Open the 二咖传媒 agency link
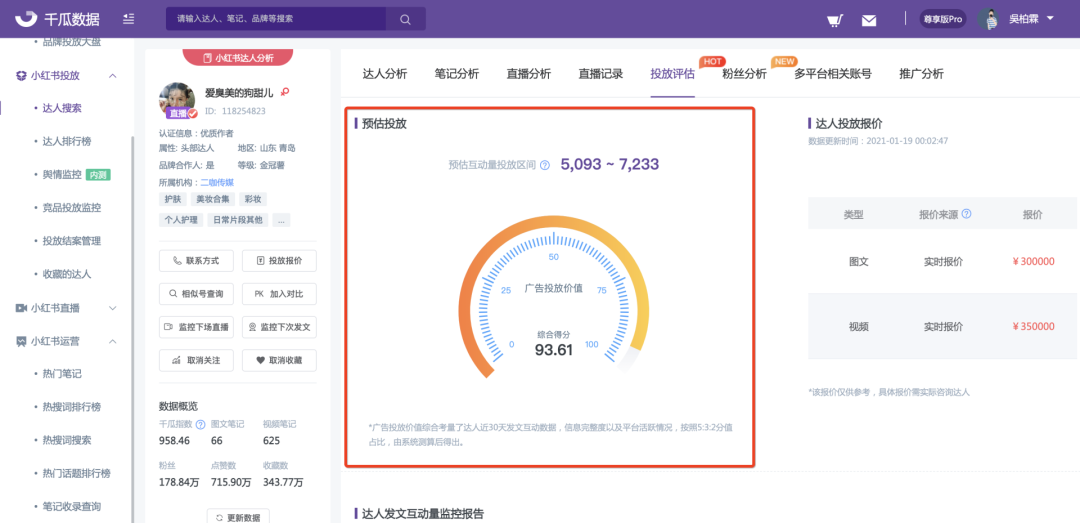This screenshot has width=1080, height=523. (217, 183)
